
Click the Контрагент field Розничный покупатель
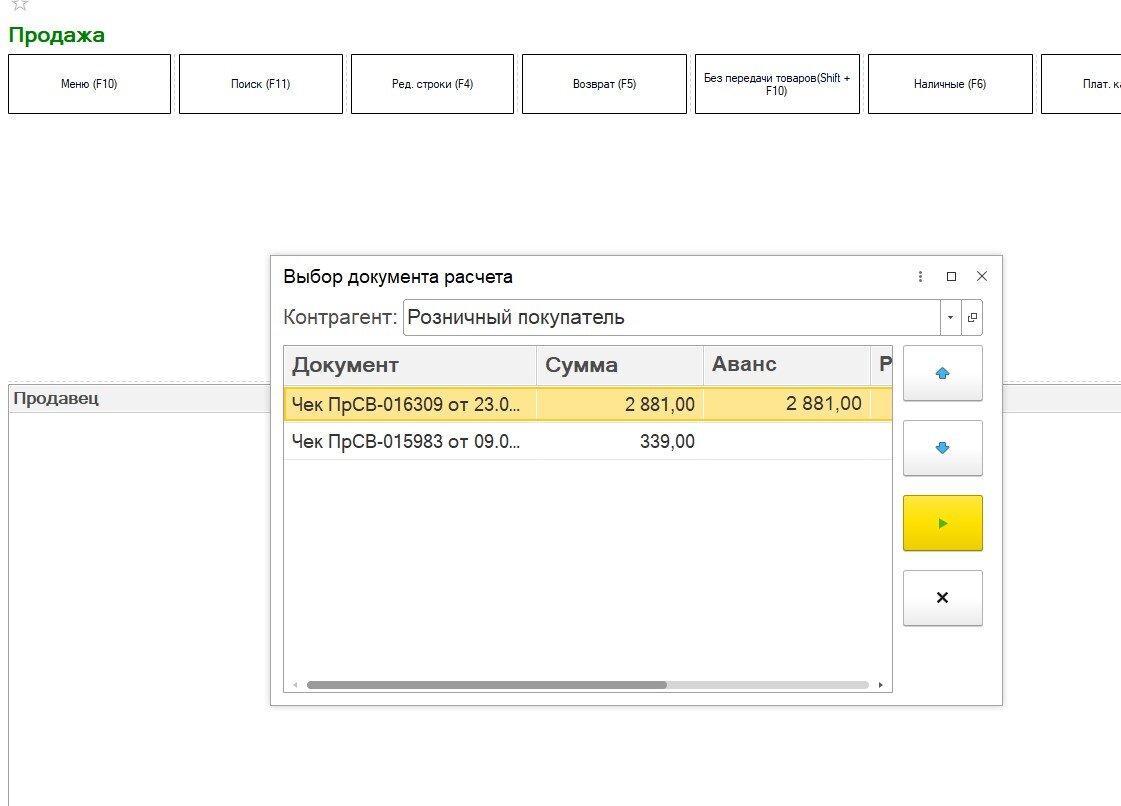(x=671, y=318)
